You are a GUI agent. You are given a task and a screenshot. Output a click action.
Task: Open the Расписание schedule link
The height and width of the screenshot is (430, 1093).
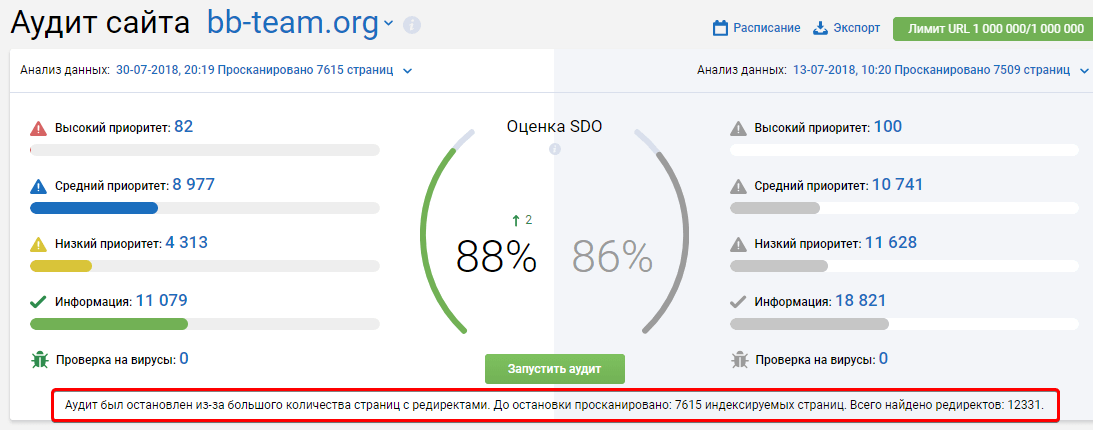click(766, 29)
